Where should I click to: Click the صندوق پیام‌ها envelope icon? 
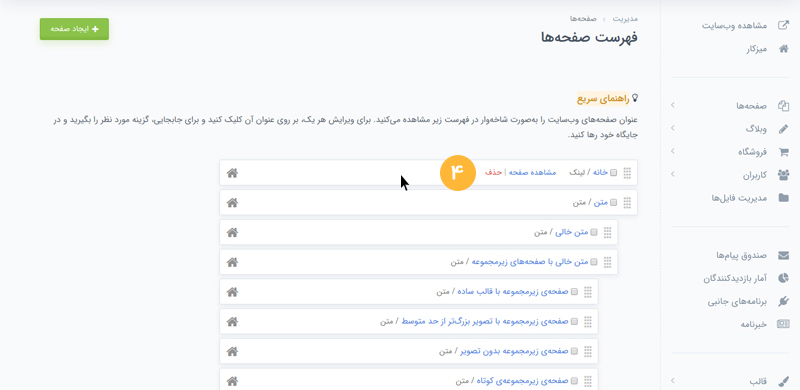pos(783,255)
